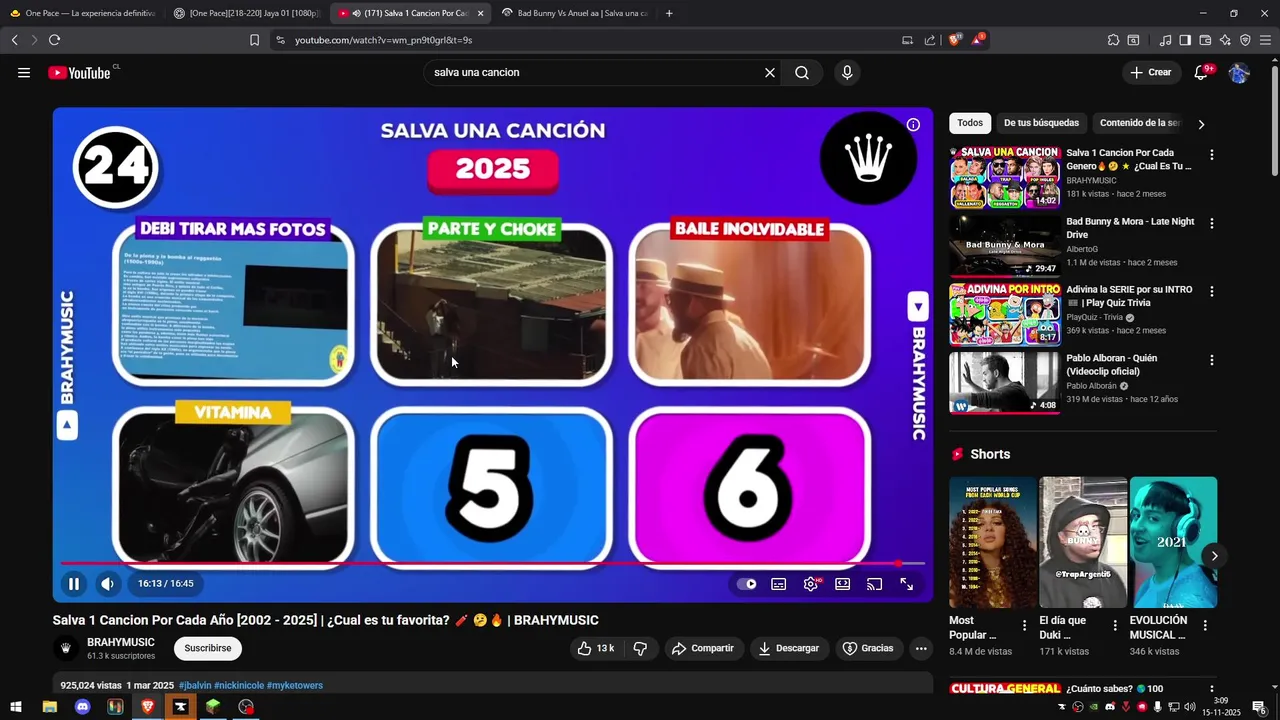Pause the video
Viewport: 1280px width, 720px height.
coord(73,583)
